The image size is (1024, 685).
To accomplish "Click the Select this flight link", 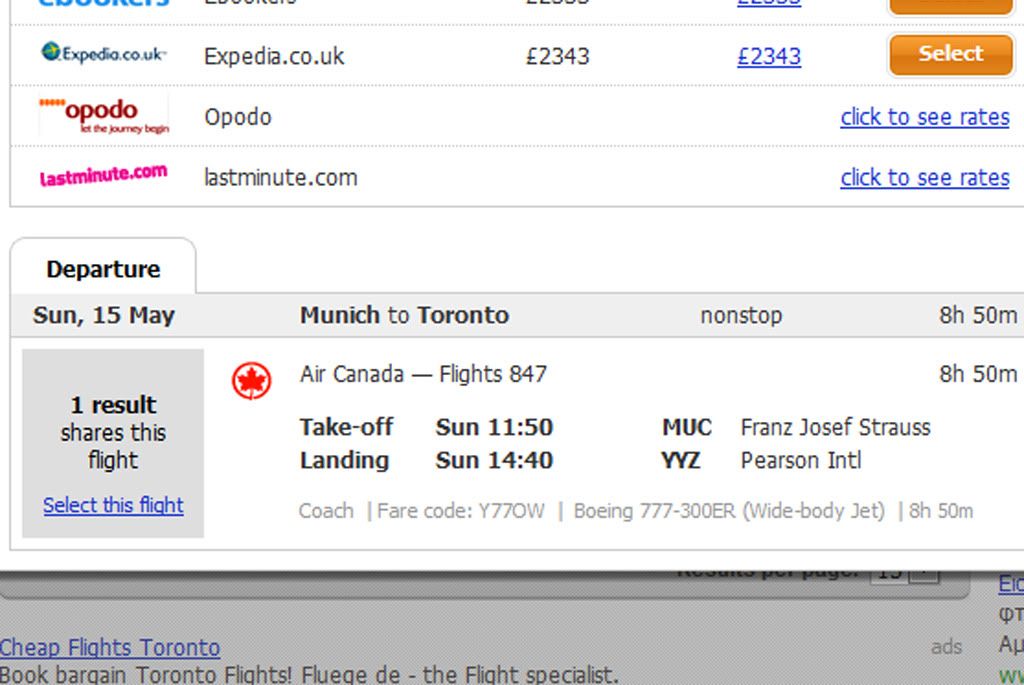I will pos(113,505).
